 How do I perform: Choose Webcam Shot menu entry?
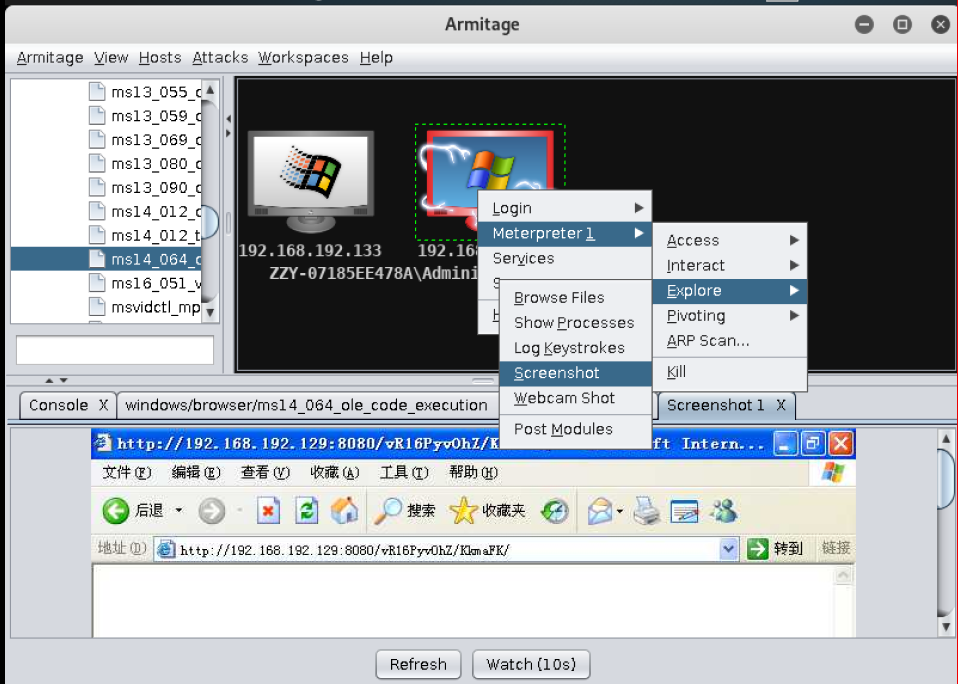coord(575,398)
